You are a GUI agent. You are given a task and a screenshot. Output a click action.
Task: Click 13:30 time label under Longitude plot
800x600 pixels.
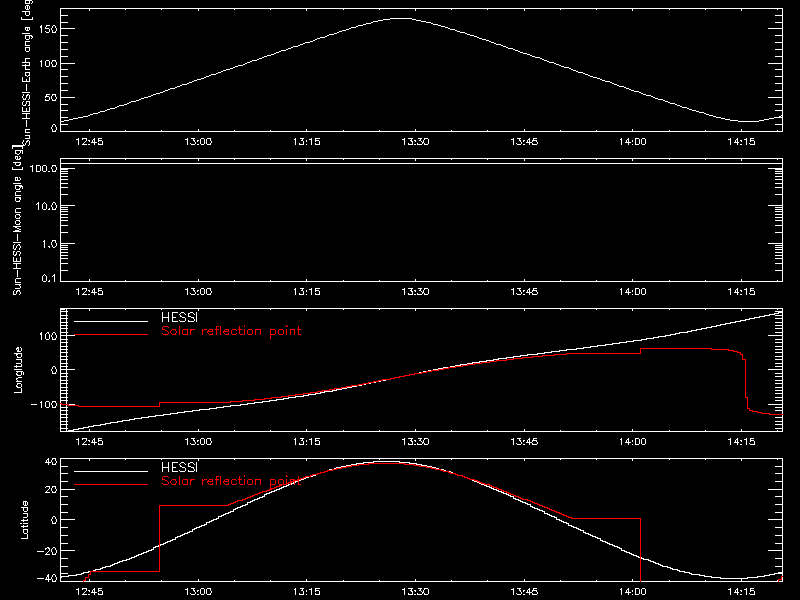tap(415, 441)
